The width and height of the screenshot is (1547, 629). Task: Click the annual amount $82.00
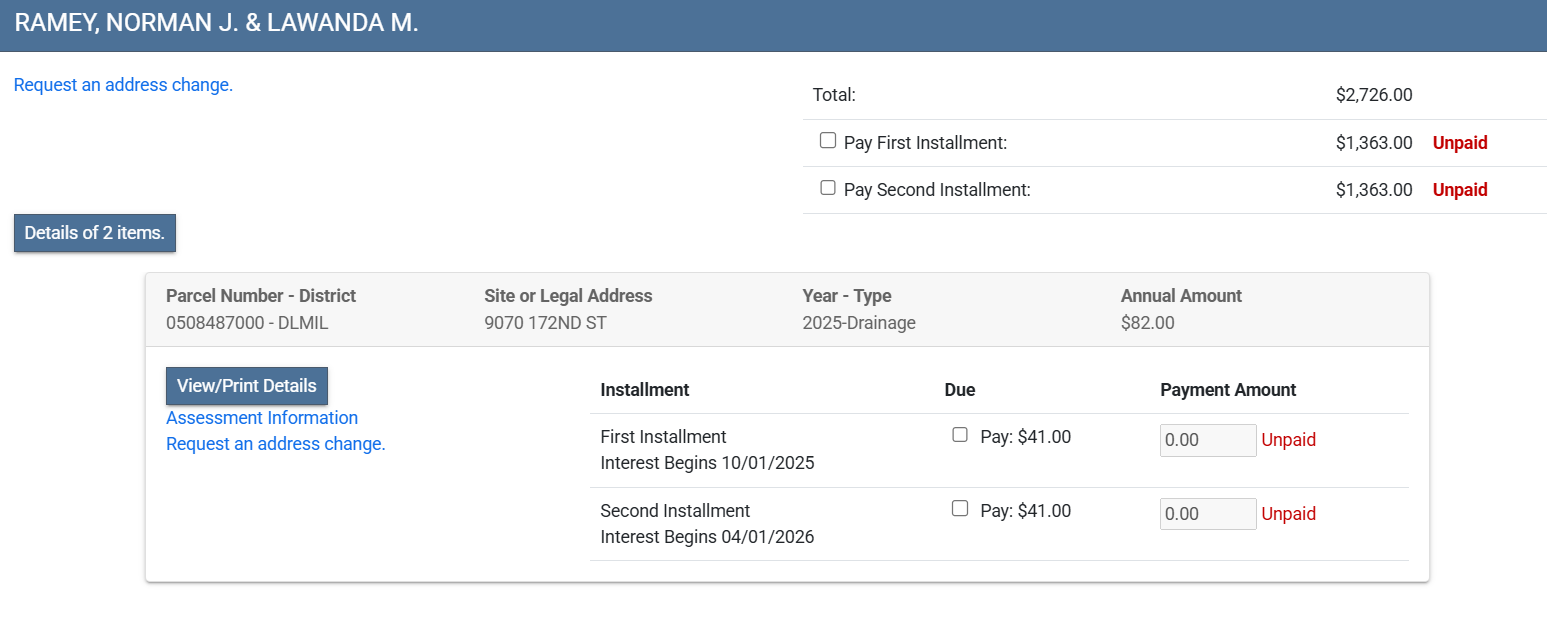click(x=1147, y=323)
